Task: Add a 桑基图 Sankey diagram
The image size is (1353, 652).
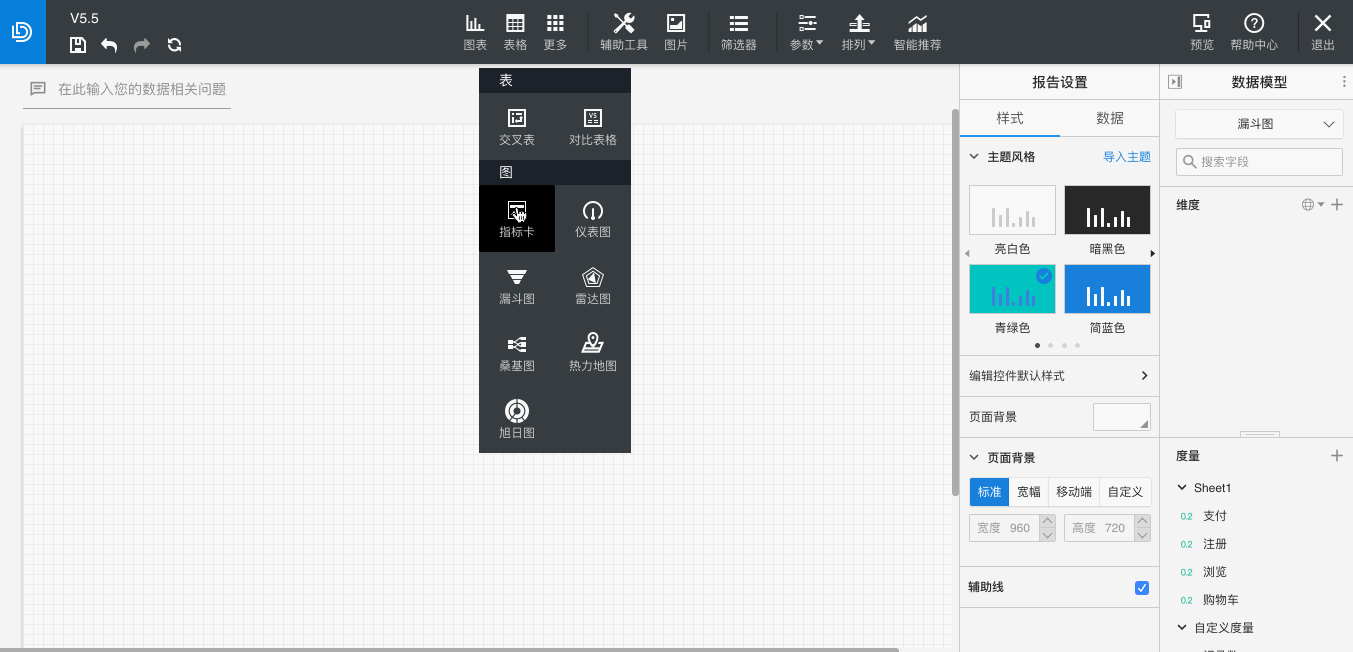Action: (517, 352)
